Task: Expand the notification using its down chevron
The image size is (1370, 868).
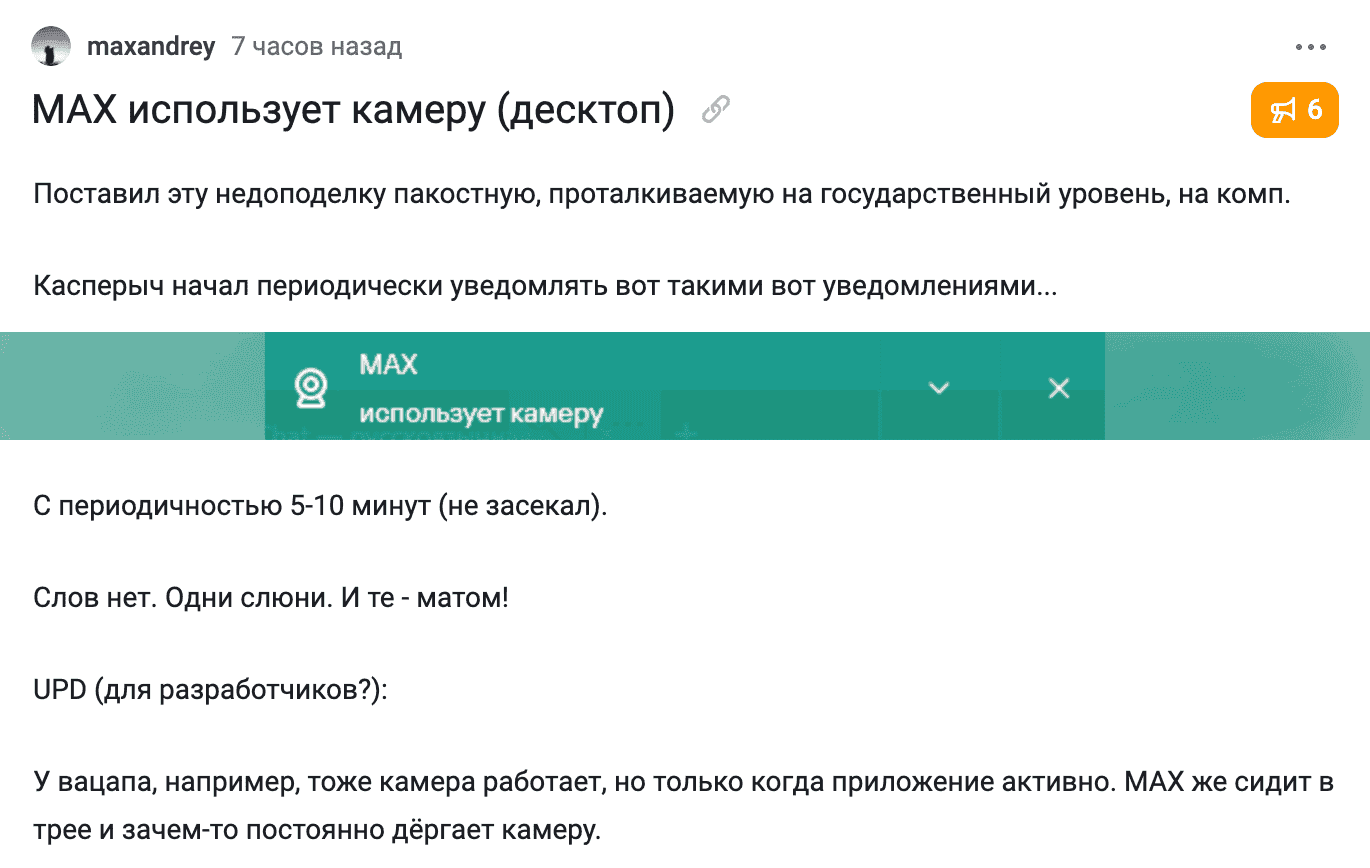Action: pyautogui.click(x=938, y=388)
